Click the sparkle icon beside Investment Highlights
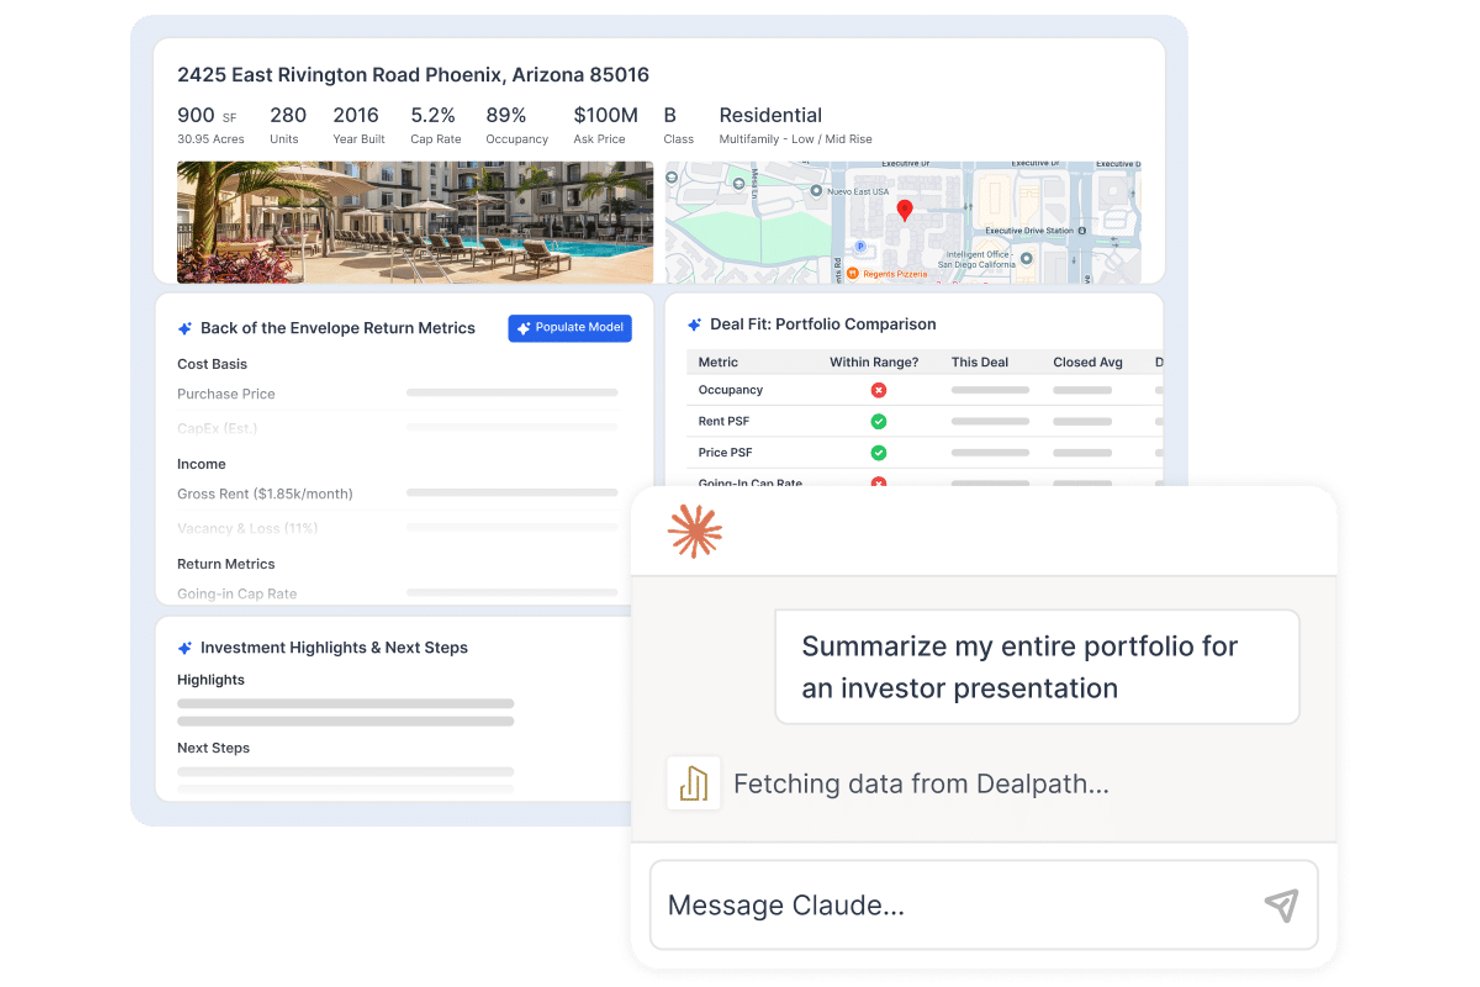 (185, 648)
